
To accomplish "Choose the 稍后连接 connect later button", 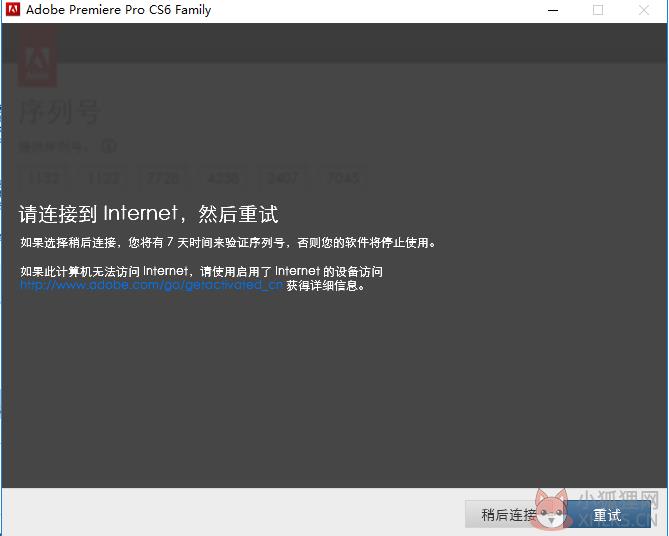I will point(508,515).
